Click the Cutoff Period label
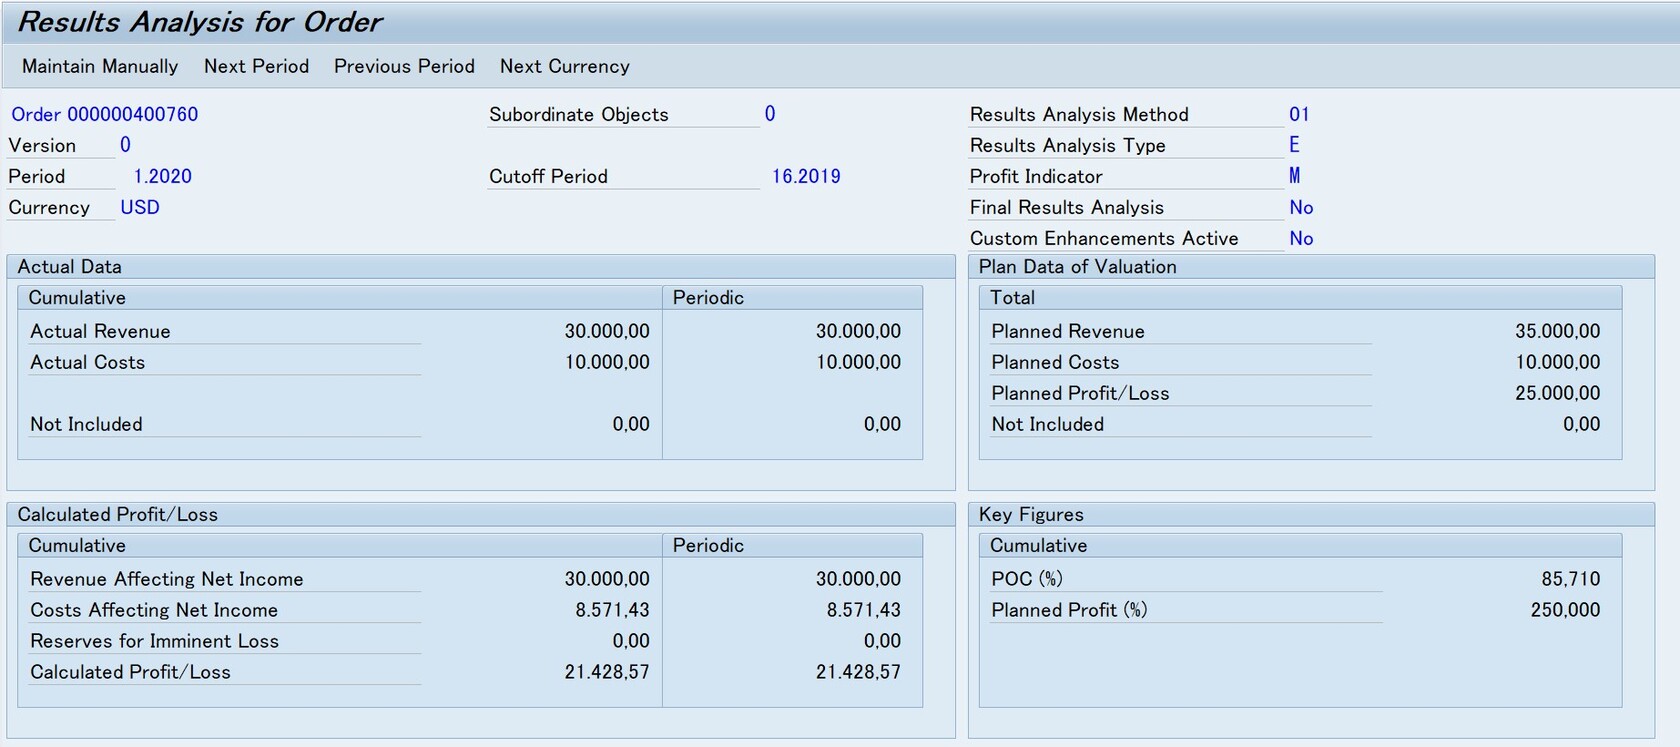This screenshot has height=747, width=1680. [x=548, y=176]
